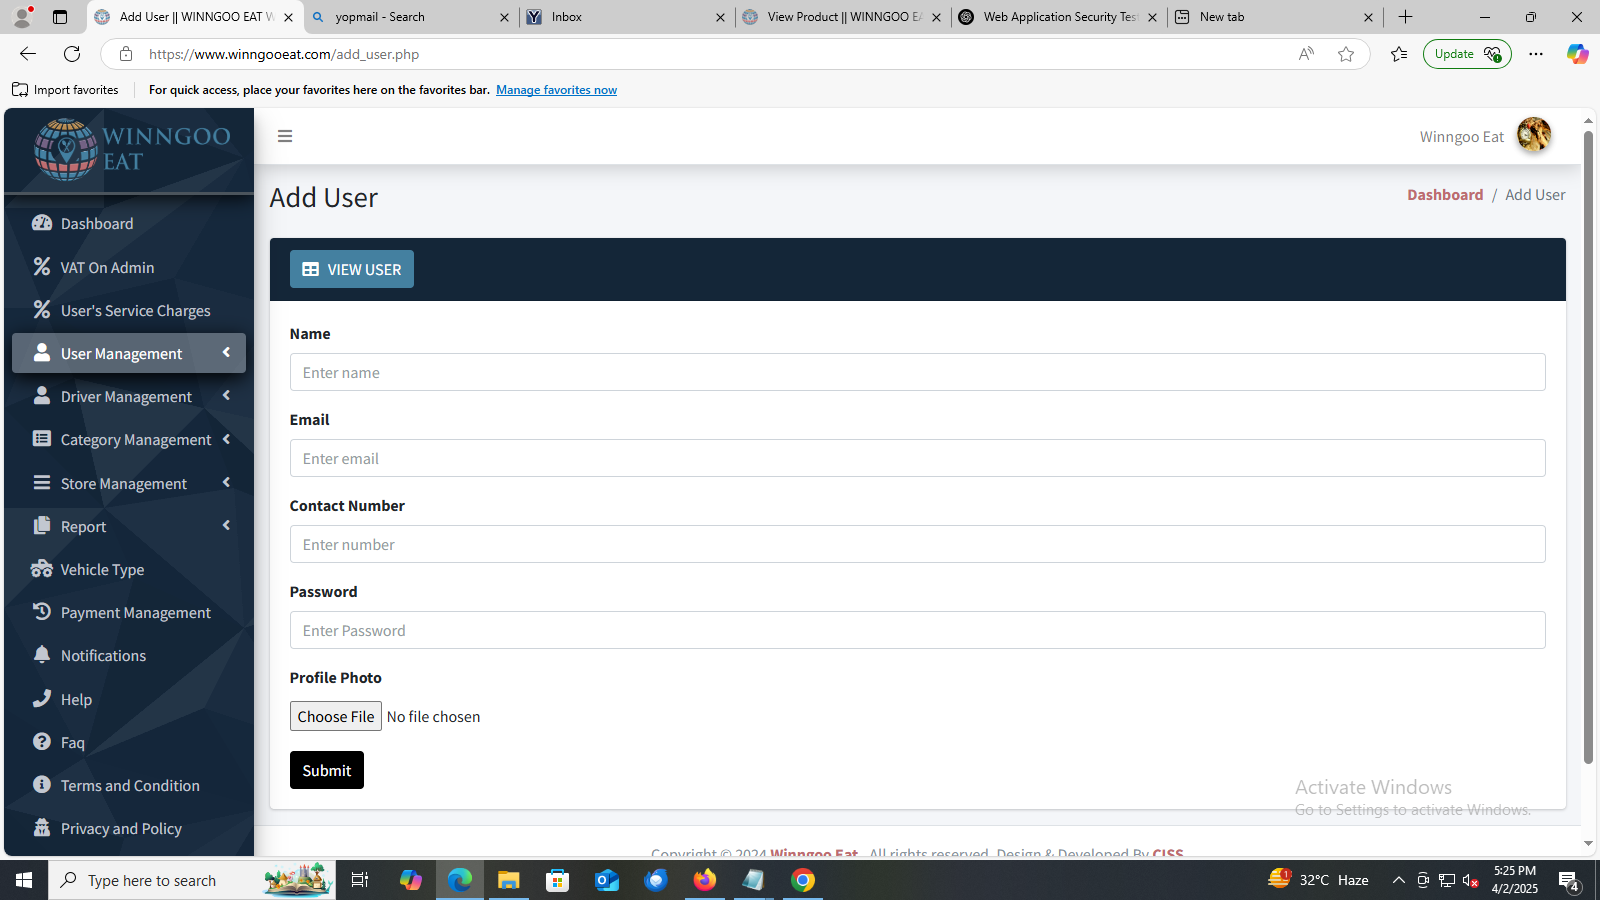Open Payment Management in sidebar

click(x=135, y=613)
